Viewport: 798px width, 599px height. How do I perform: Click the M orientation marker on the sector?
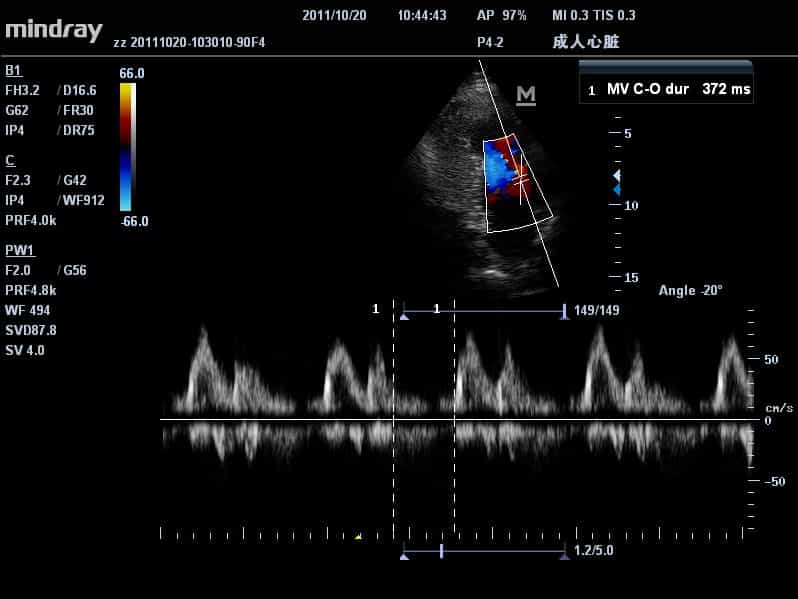click(526, 95)
